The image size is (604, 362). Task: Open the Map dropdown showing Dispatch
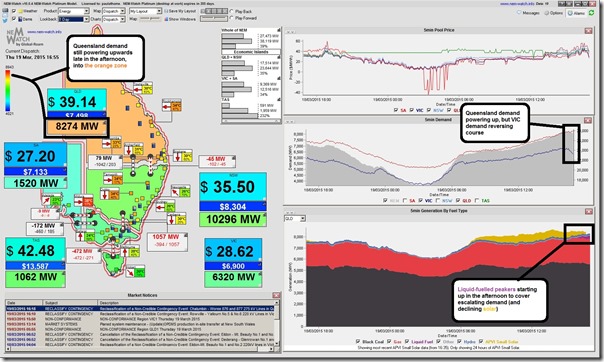(x=114, y=11)
